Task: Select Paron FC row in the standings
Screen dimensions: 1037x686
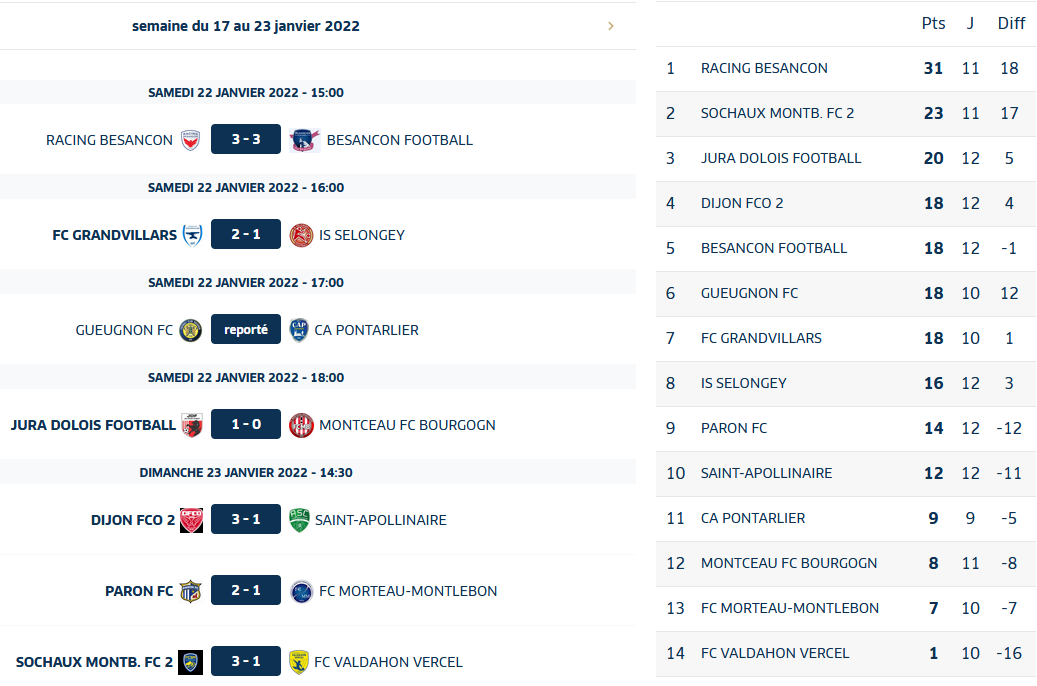Action: click(x=734, y=428)
